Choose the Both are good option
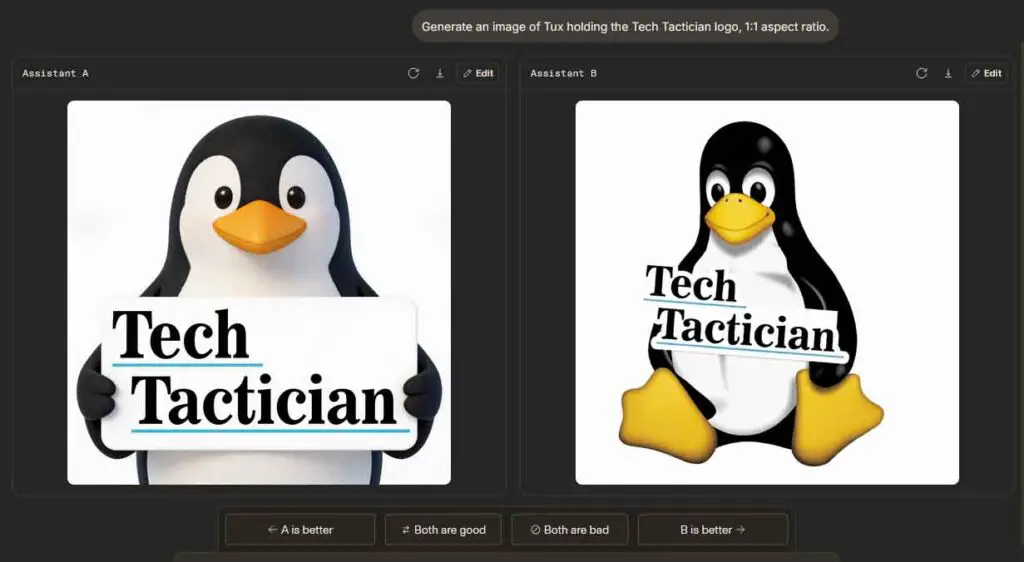The width and height of the screenshot is (1024, 562). coord(443,530)
